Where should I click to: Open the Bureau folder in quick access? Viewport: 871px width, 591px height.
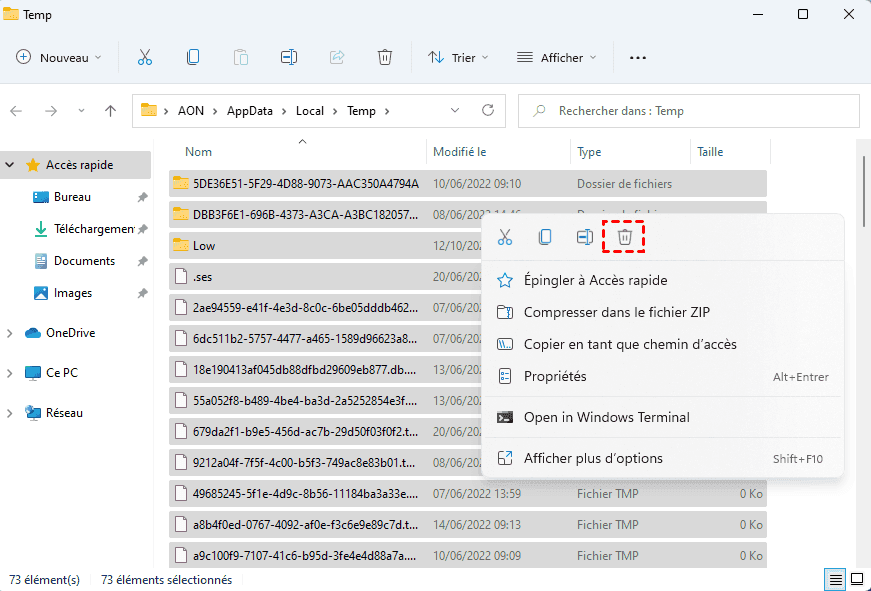pyautogui.click(x=72, y=197)
